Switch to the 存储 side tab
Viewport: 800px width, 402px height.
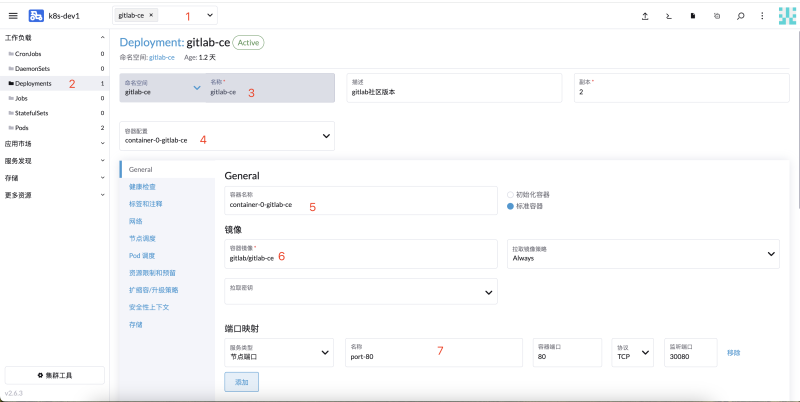coord(136,324)
